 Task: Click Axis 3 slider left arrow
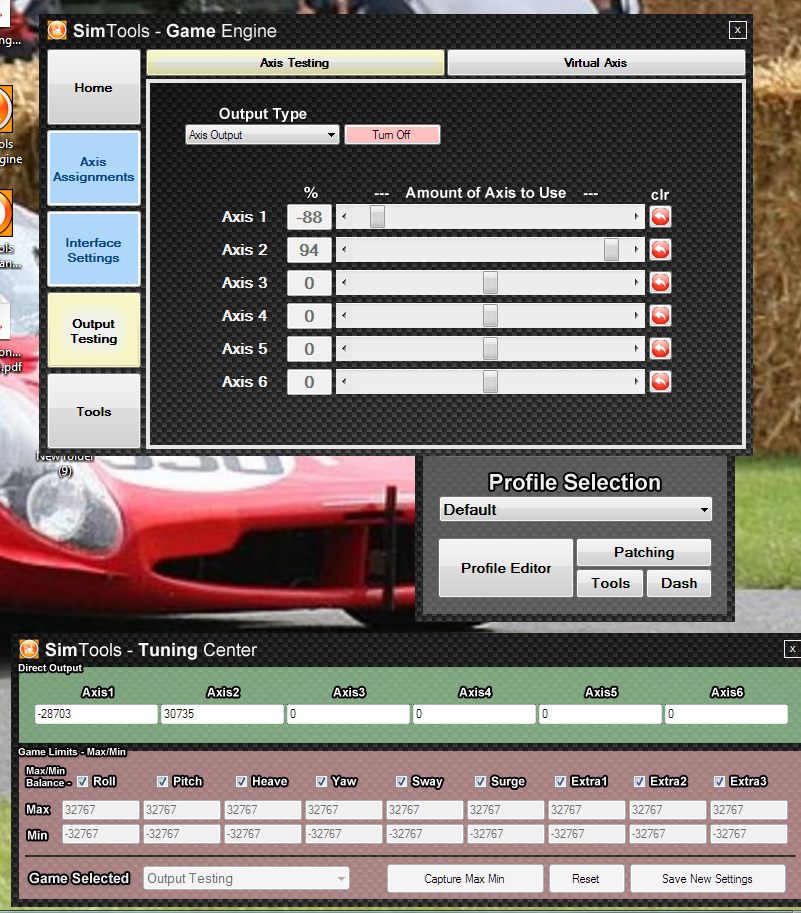tap(344, 283)
